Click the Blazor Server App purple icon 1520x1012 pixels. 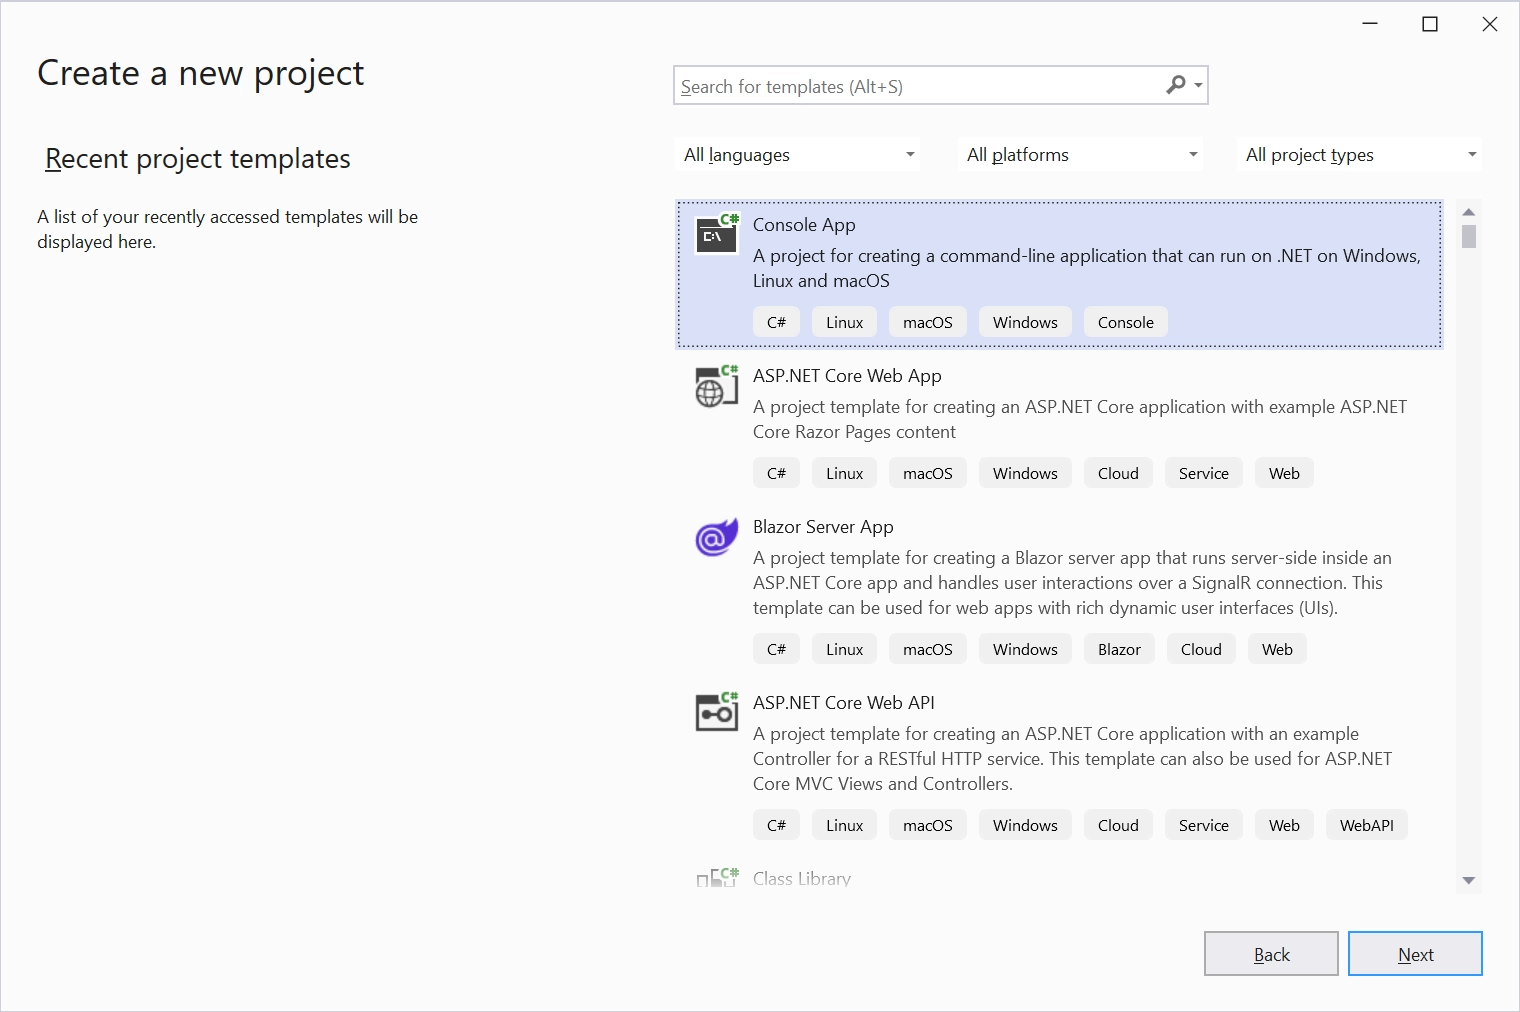click(716, 538)
